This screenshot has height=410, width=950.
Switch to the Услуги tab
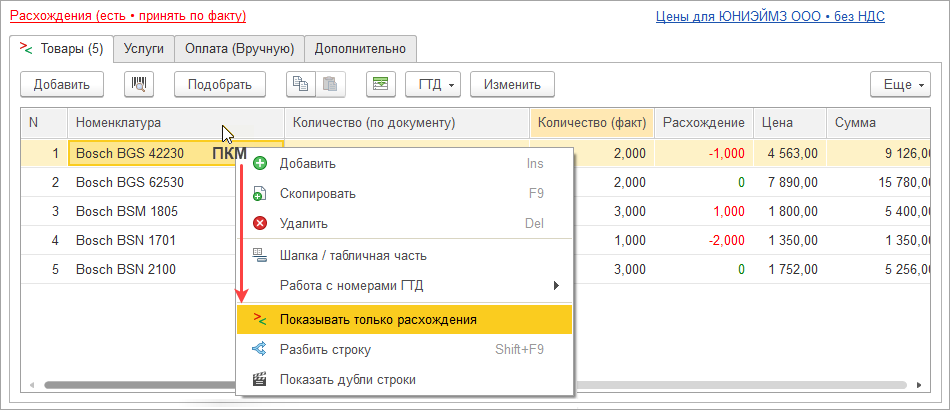tap(143, 48)
